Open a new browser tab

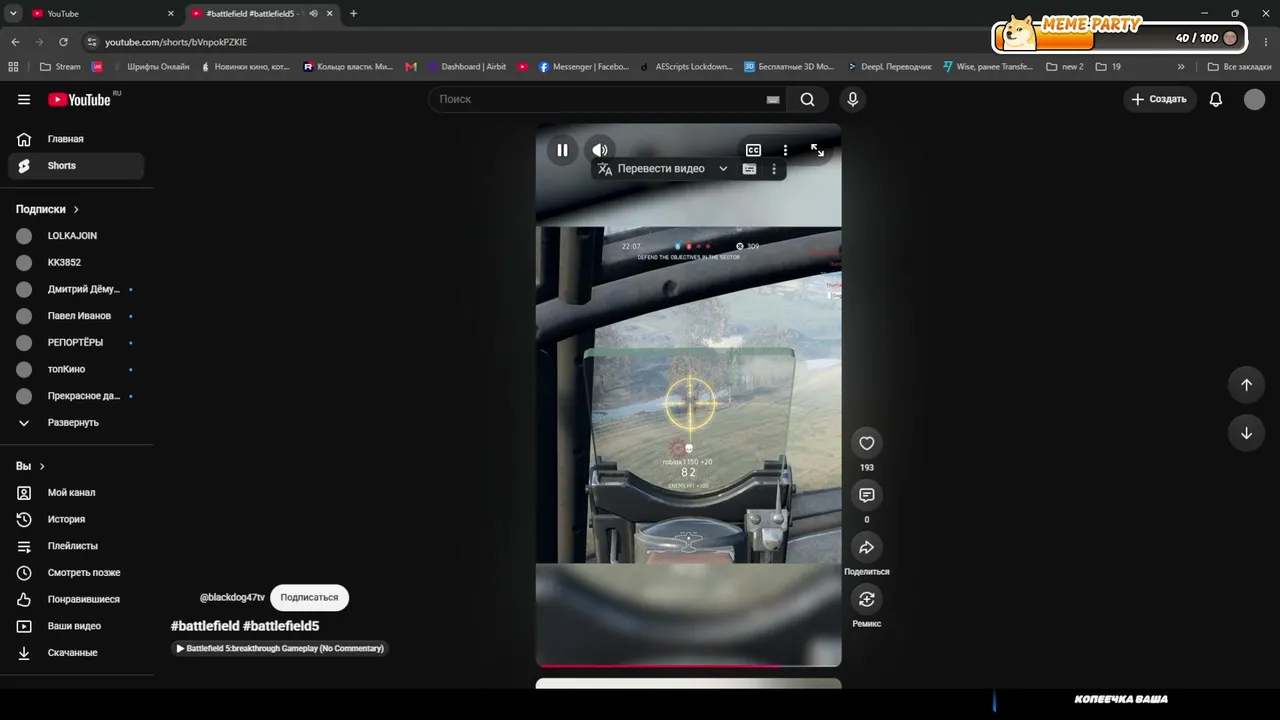[353, 14]
